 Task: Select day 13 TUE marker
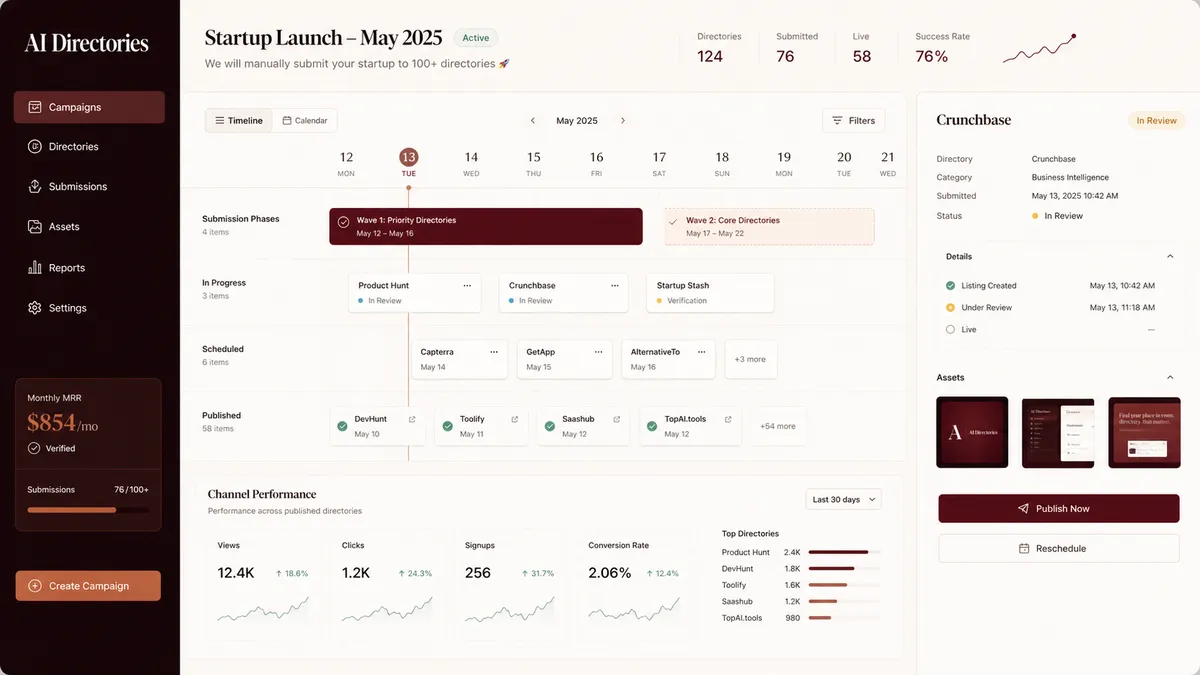pos(408,157)
